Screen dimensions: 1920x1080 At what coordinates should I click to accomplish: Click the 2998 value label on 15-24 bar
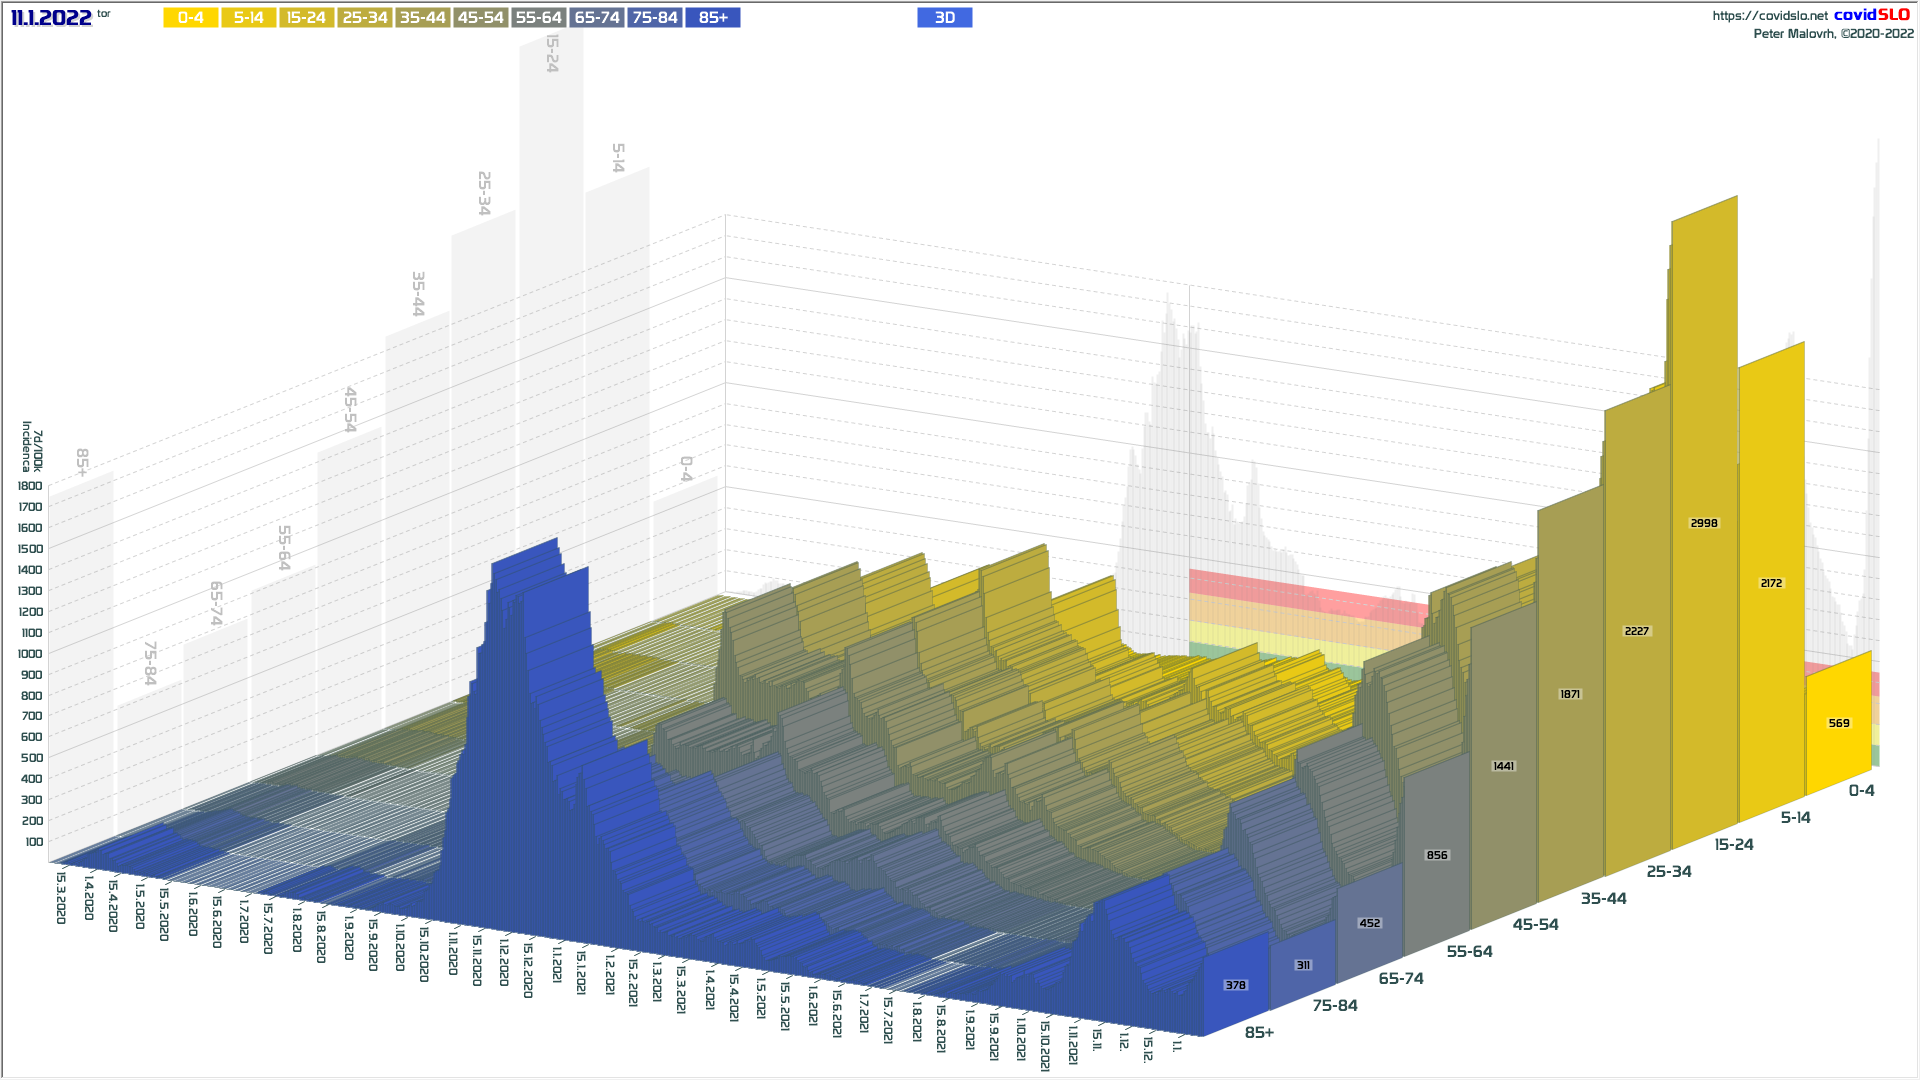tap(1704, 523)
